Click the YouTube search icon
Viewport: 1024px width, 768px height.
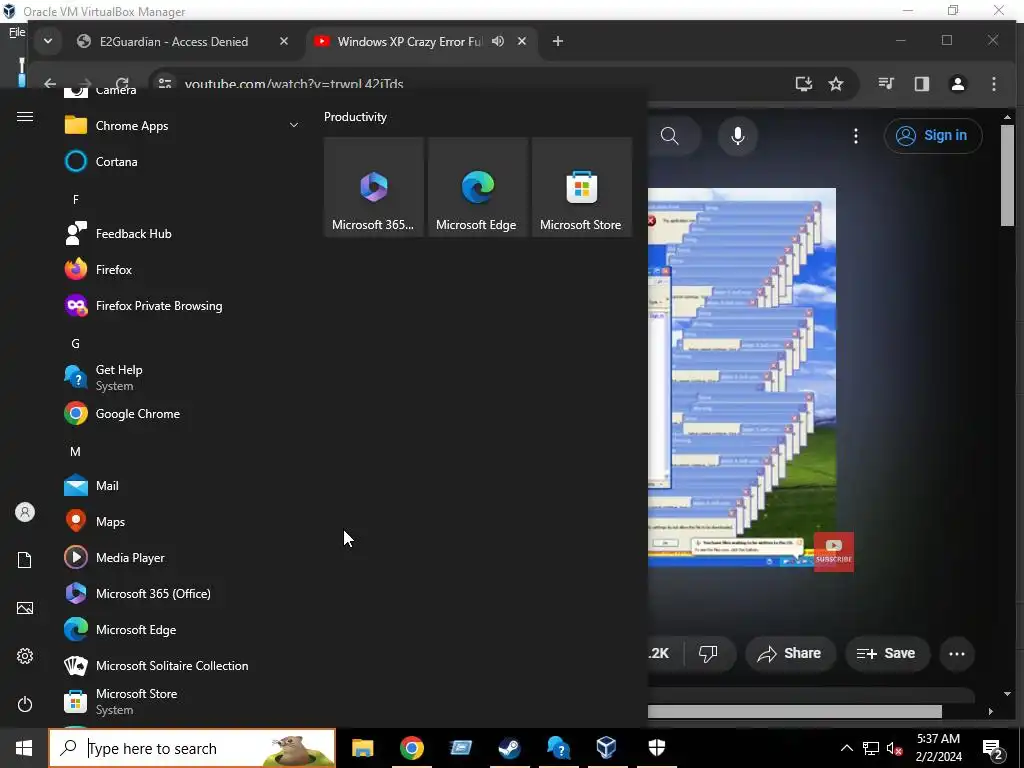click(670, 136)
